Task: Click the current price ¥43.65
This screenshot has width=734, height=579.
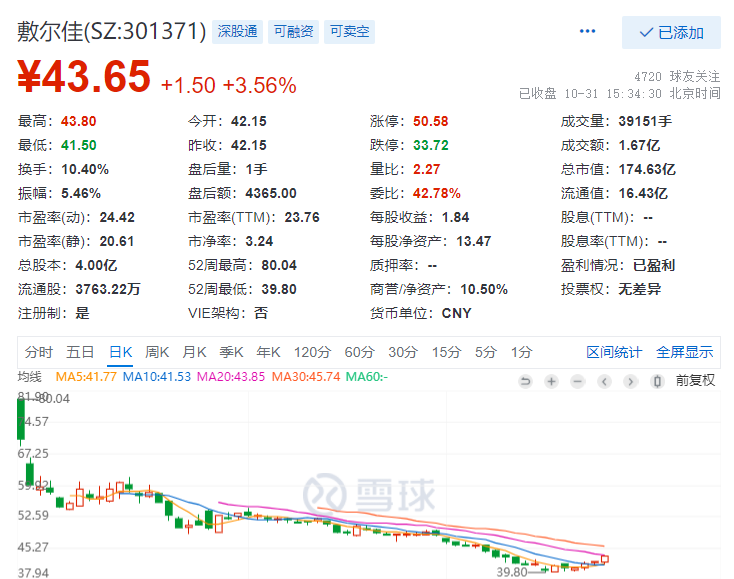Action: (x=84, y=76)
